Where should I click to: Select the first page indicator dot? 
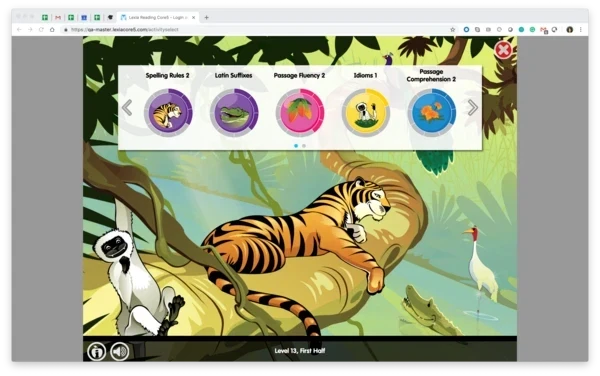pyautogui.click(x=296, y=146)
